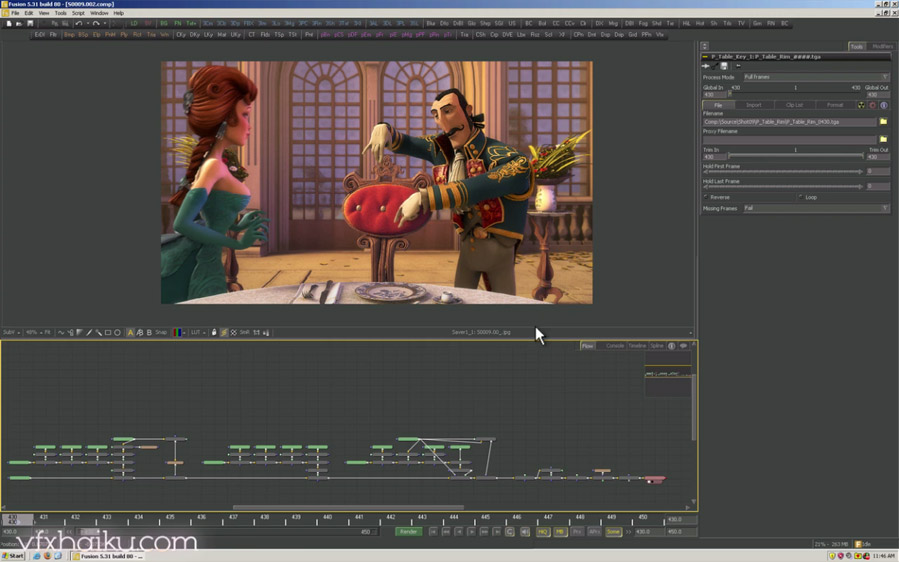Toggle the Some button in the time ruler
The width and height of the screenshot is (899, 562).
613,532
